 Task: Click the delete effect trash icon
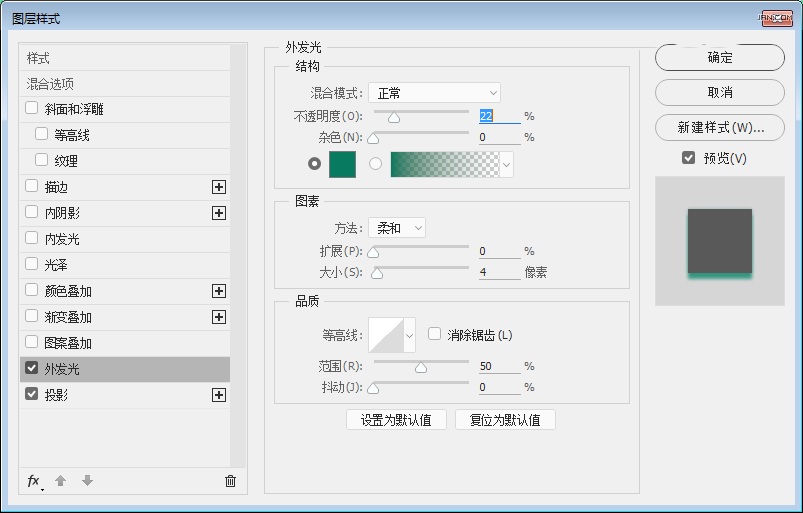(x=230, y=481)
